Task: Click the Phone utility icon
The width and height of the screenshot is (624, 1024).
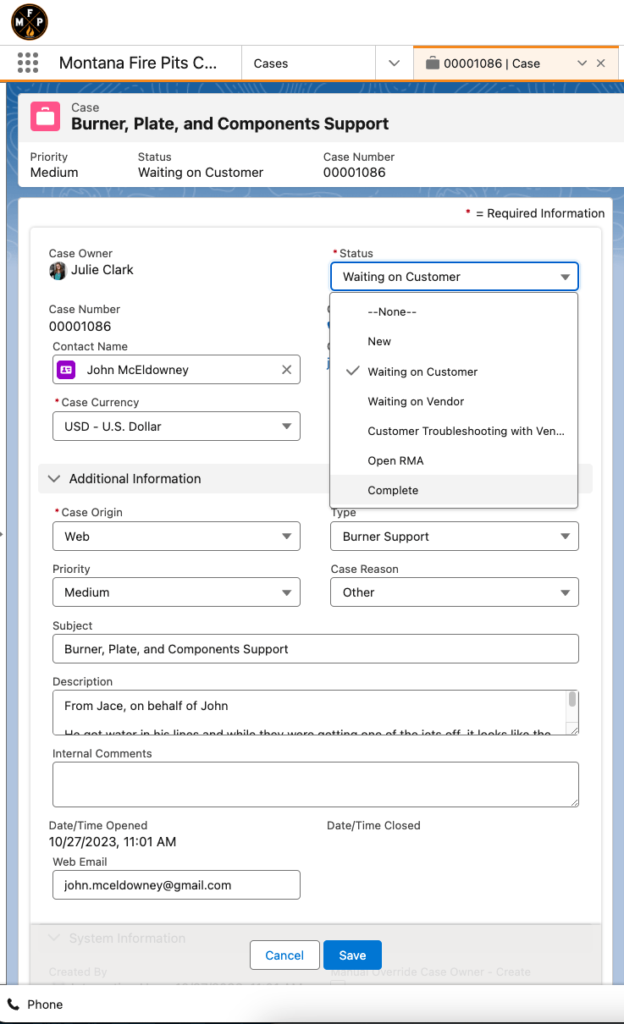Action: click(13, 1004)
